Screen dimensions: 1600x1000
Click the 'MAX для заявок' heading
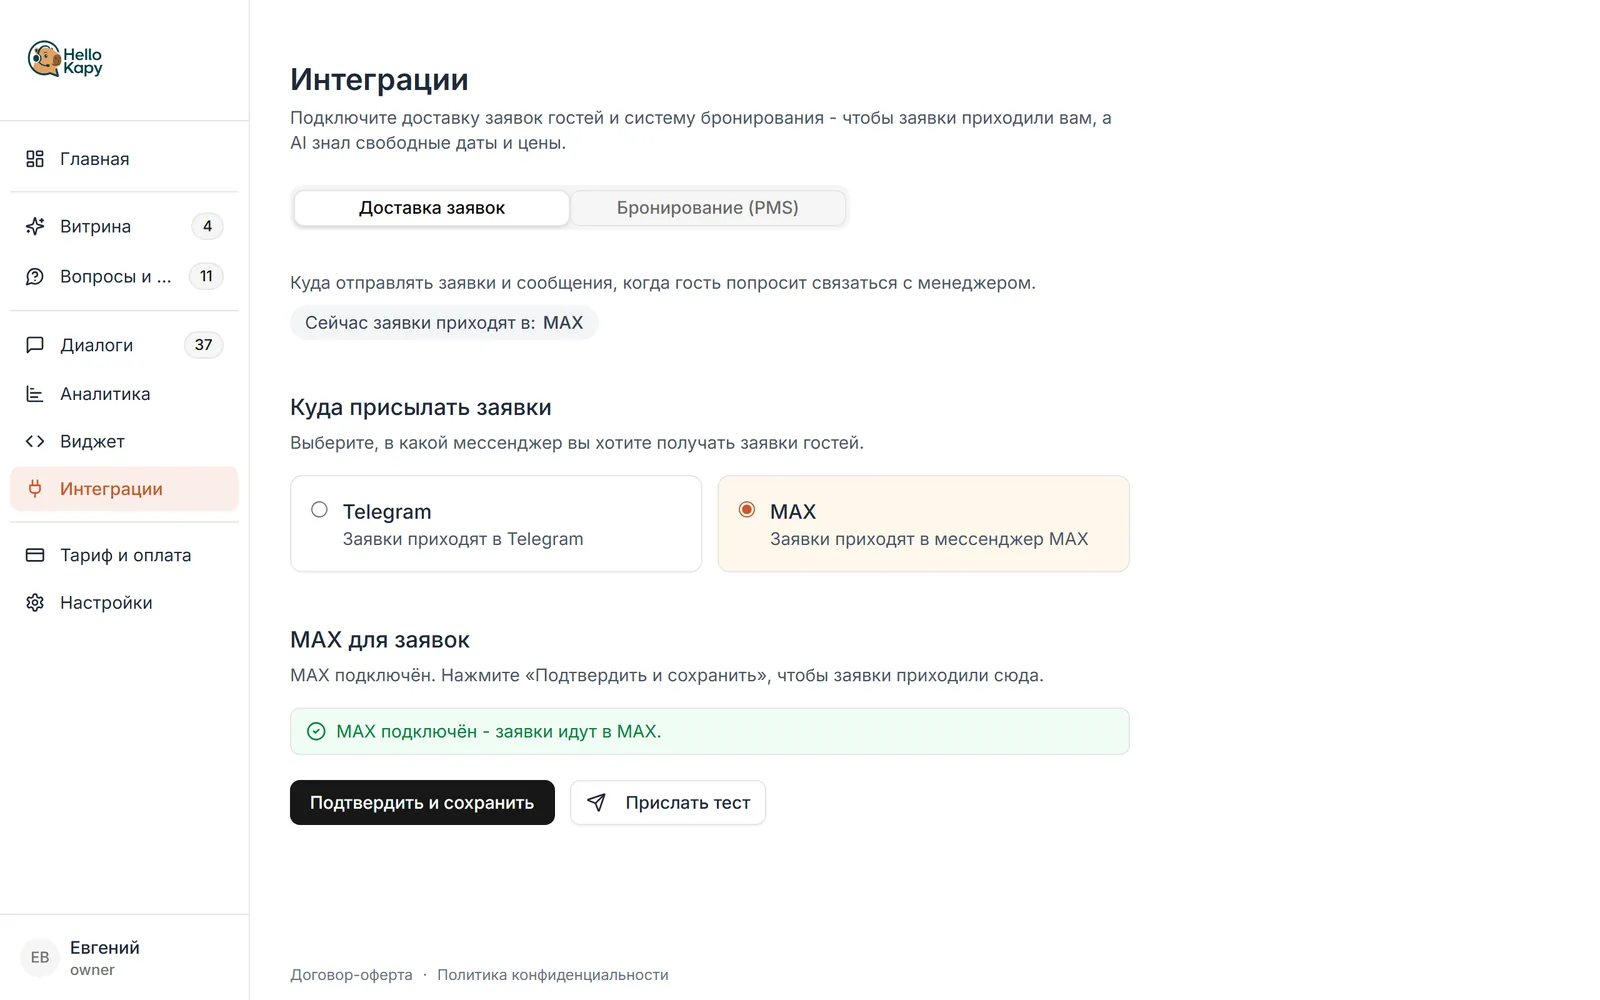tap(380, 640)
